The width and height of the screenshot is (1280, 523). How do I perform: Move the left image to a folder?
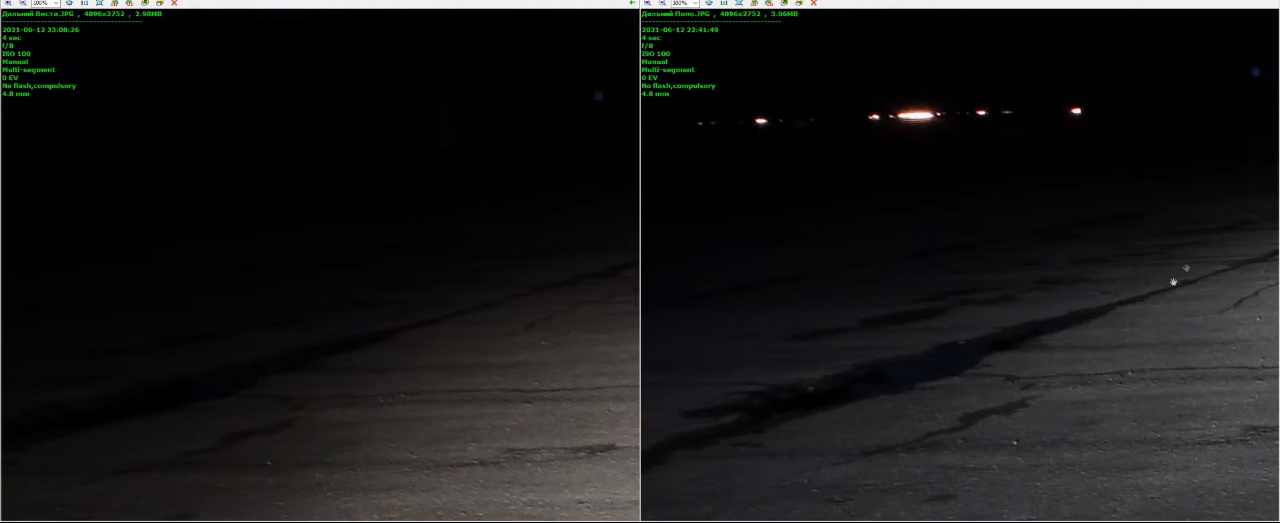click(159, 3)
